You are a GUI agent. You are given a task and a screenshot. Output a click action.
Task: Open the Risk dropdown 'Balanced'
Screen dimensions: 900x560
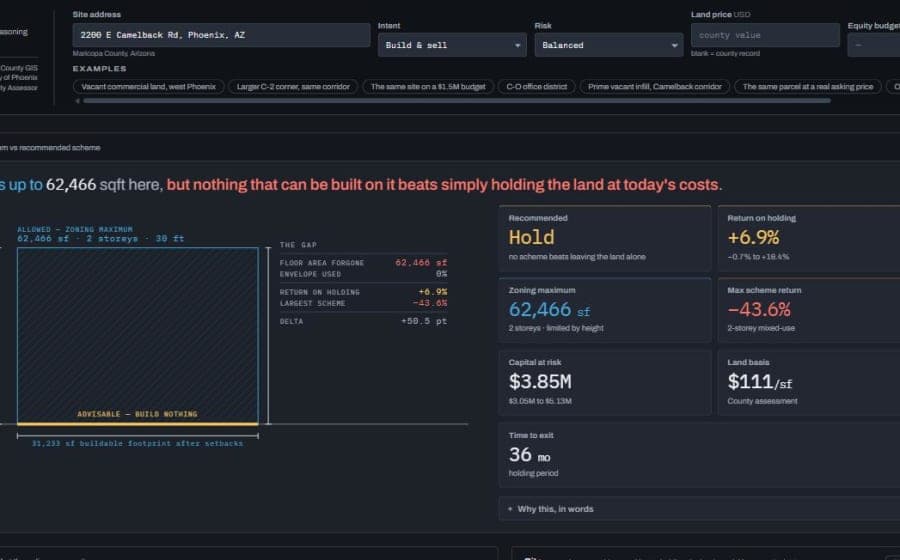pos(608,45)
